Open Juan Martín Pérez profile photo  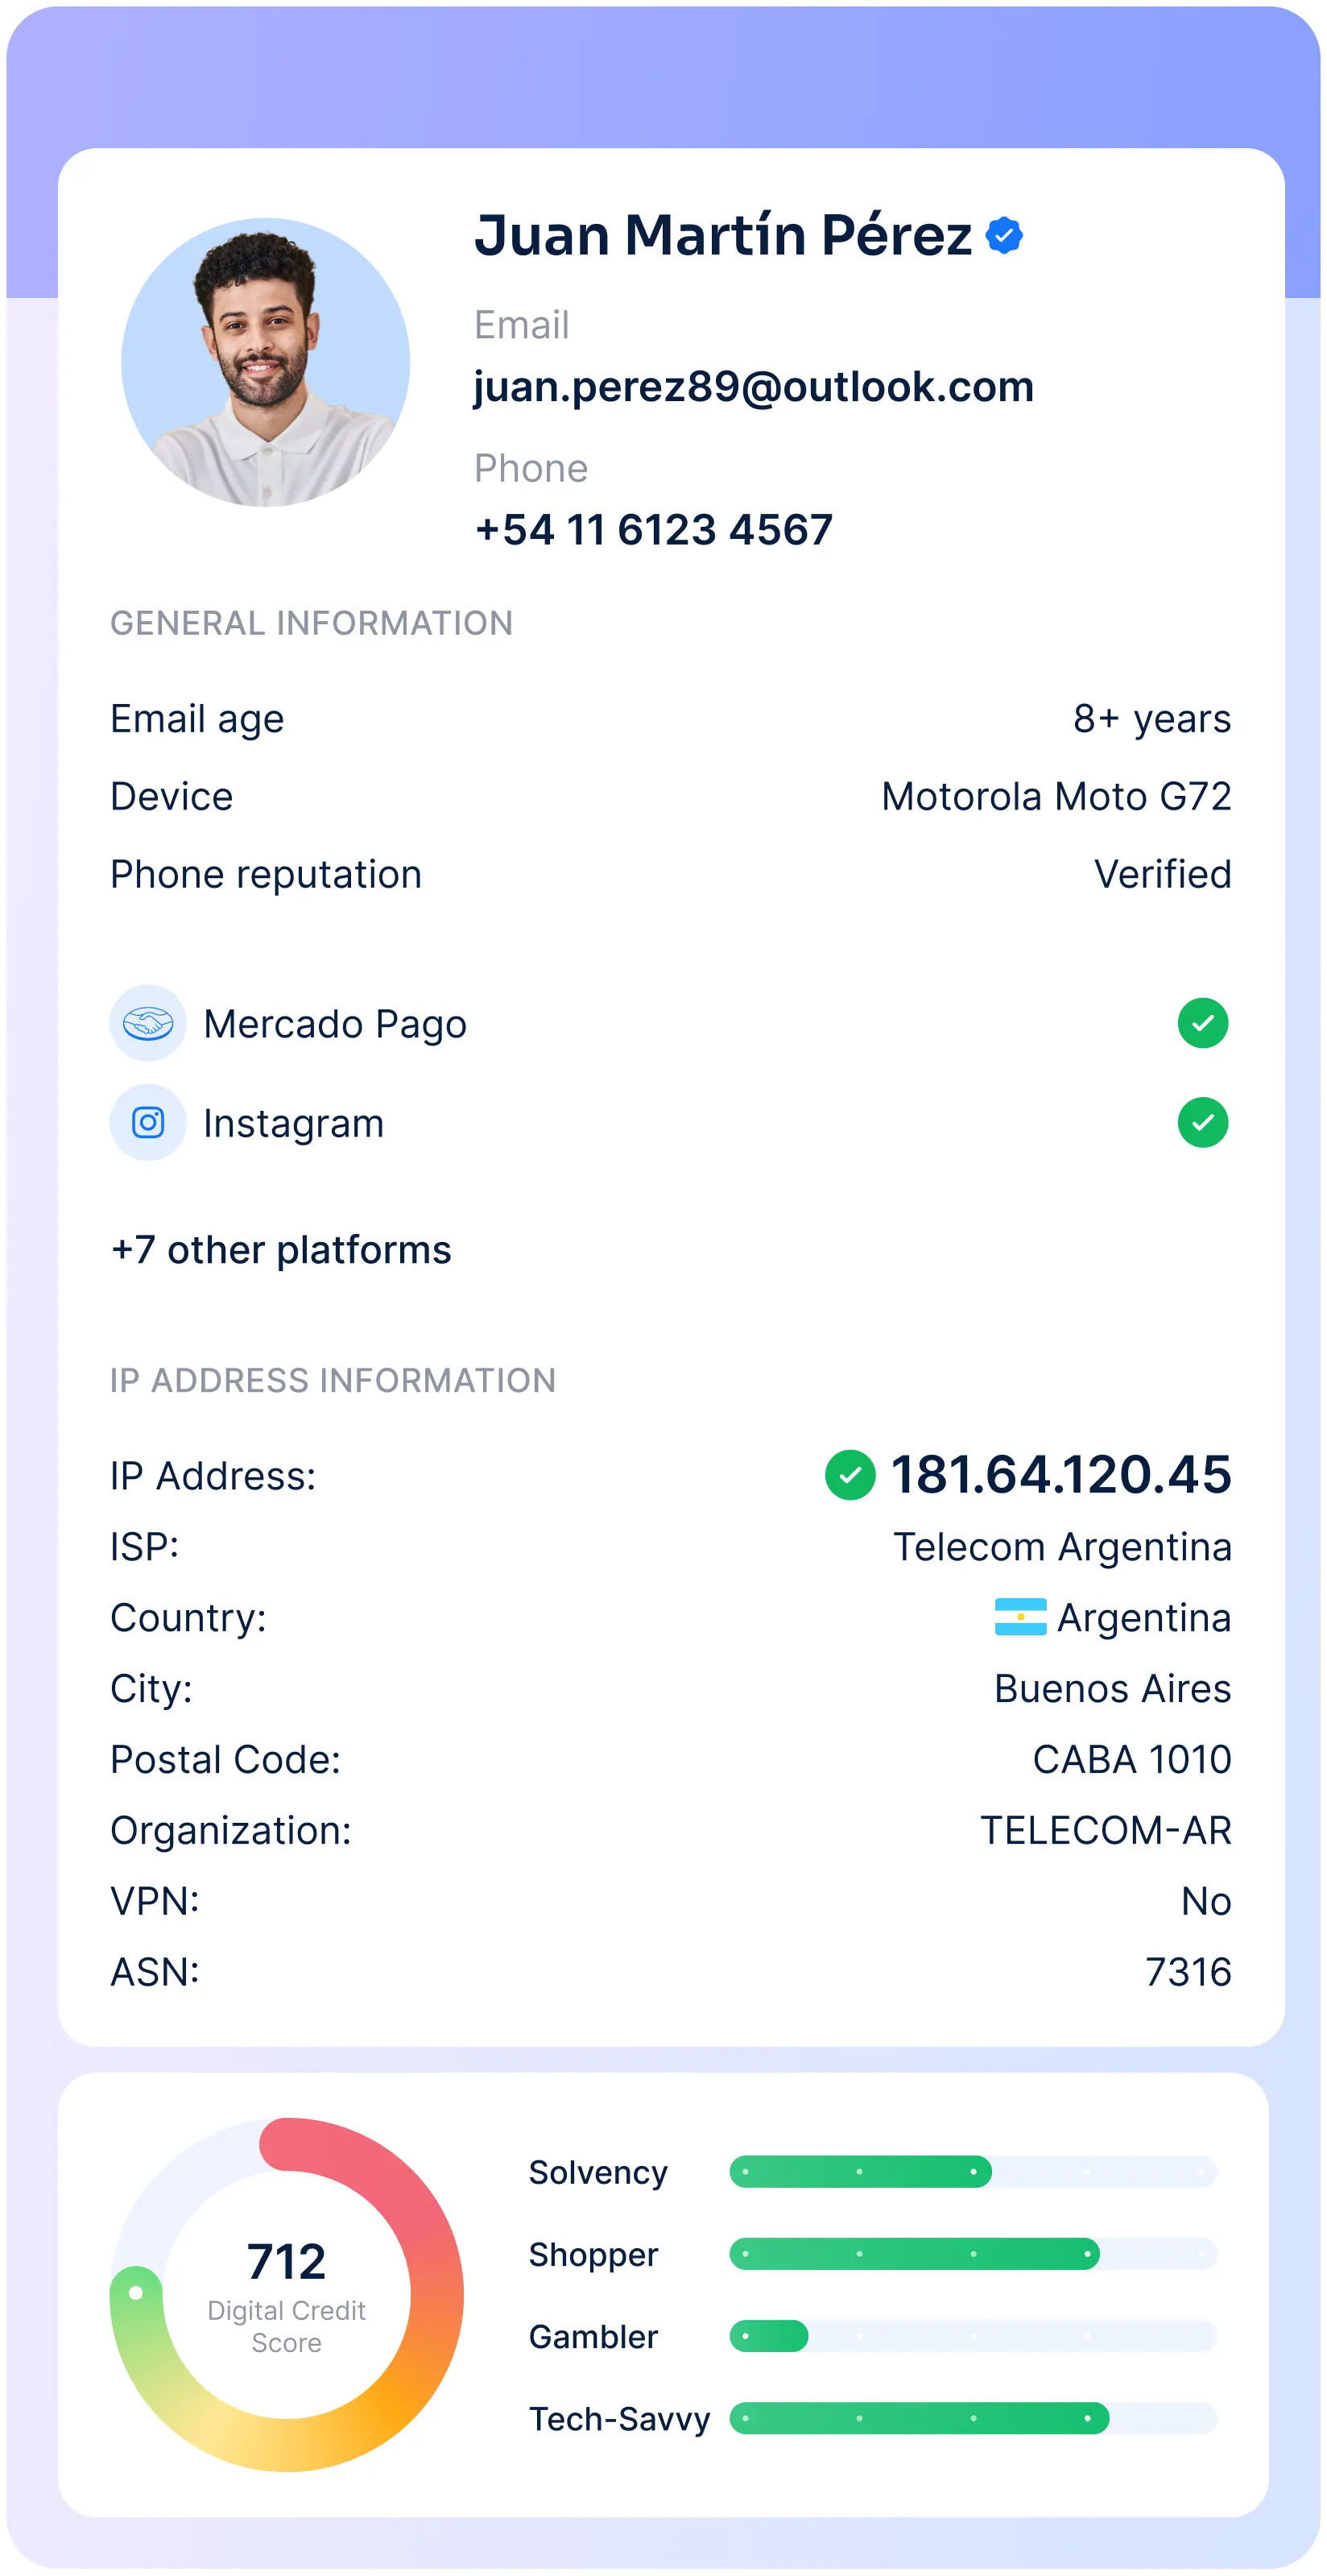pyautogui.click(x=266, y=362)
